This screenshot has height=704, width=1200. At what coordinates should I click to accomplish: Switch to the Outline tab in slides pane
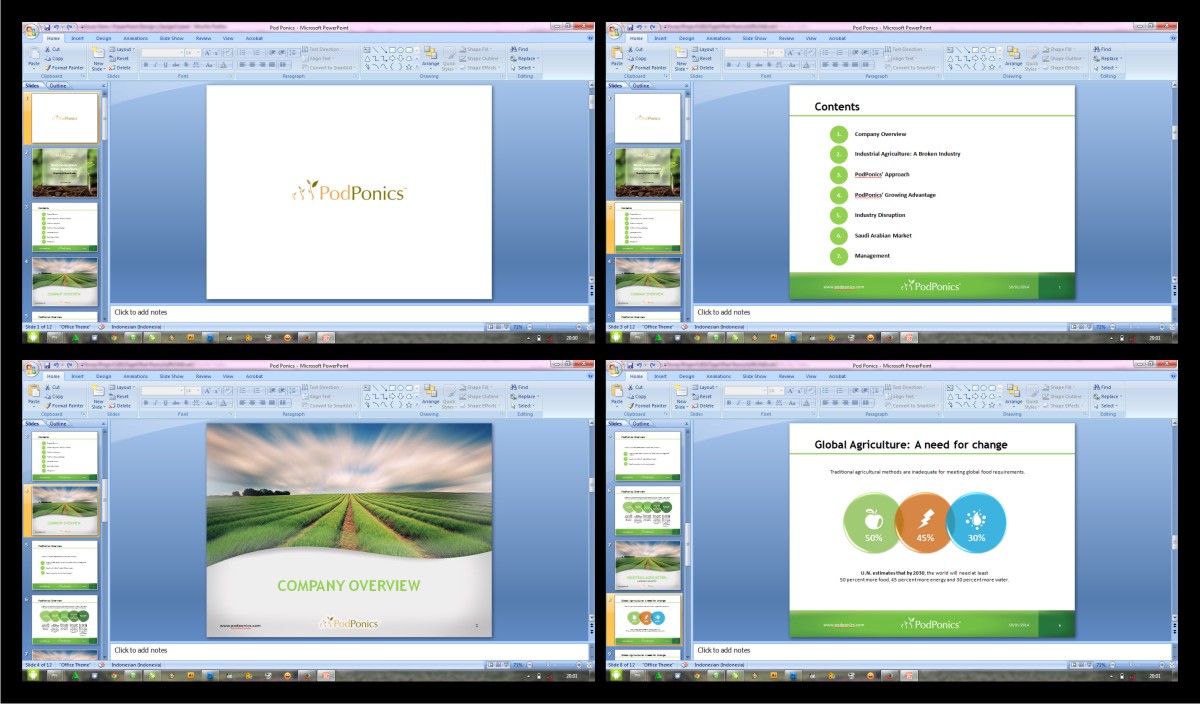(58, 85)
